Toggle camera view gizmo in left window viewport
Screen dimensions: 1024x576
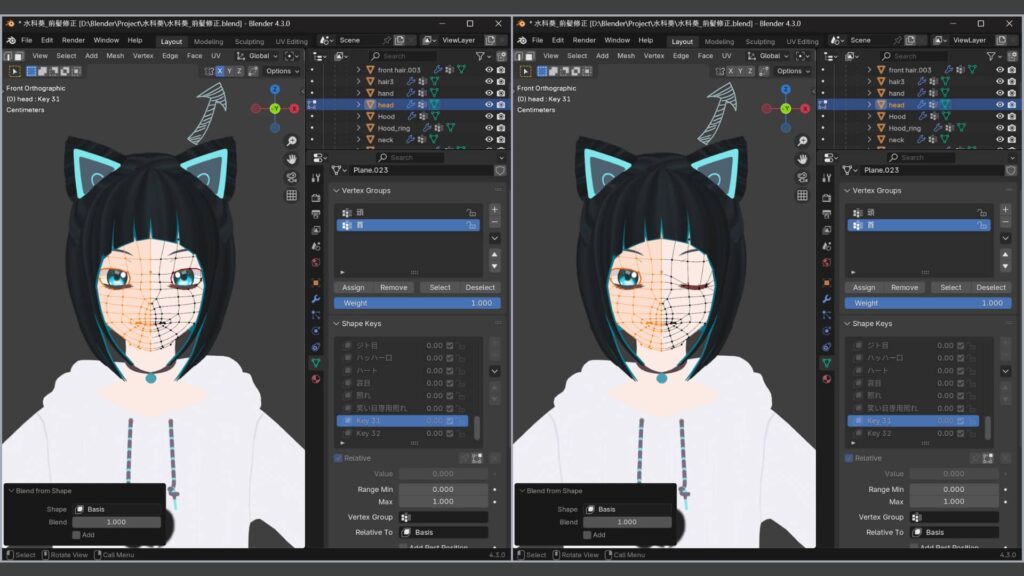[291, 177]
